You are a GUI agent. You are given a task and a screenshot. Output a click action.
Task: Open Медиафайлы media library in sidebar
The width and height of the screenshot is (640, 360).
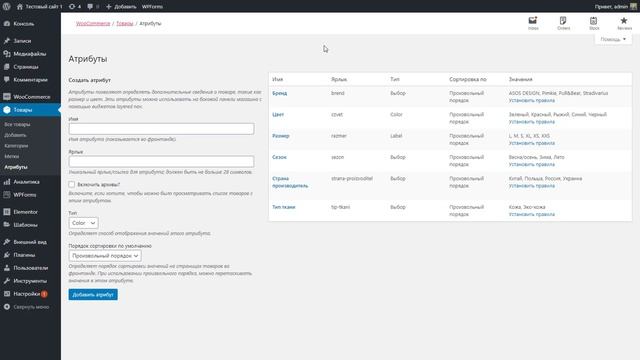30,54
